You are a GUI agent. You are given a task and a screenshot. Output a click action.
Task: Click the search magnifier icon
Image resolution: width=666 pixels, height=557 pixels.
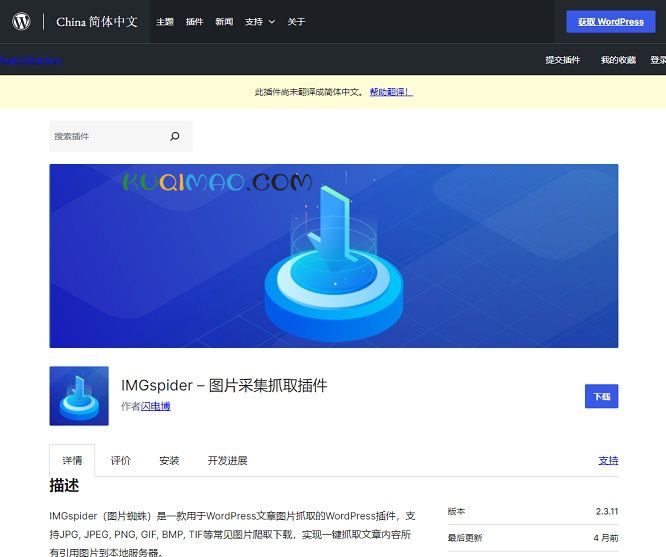(175, 136)
